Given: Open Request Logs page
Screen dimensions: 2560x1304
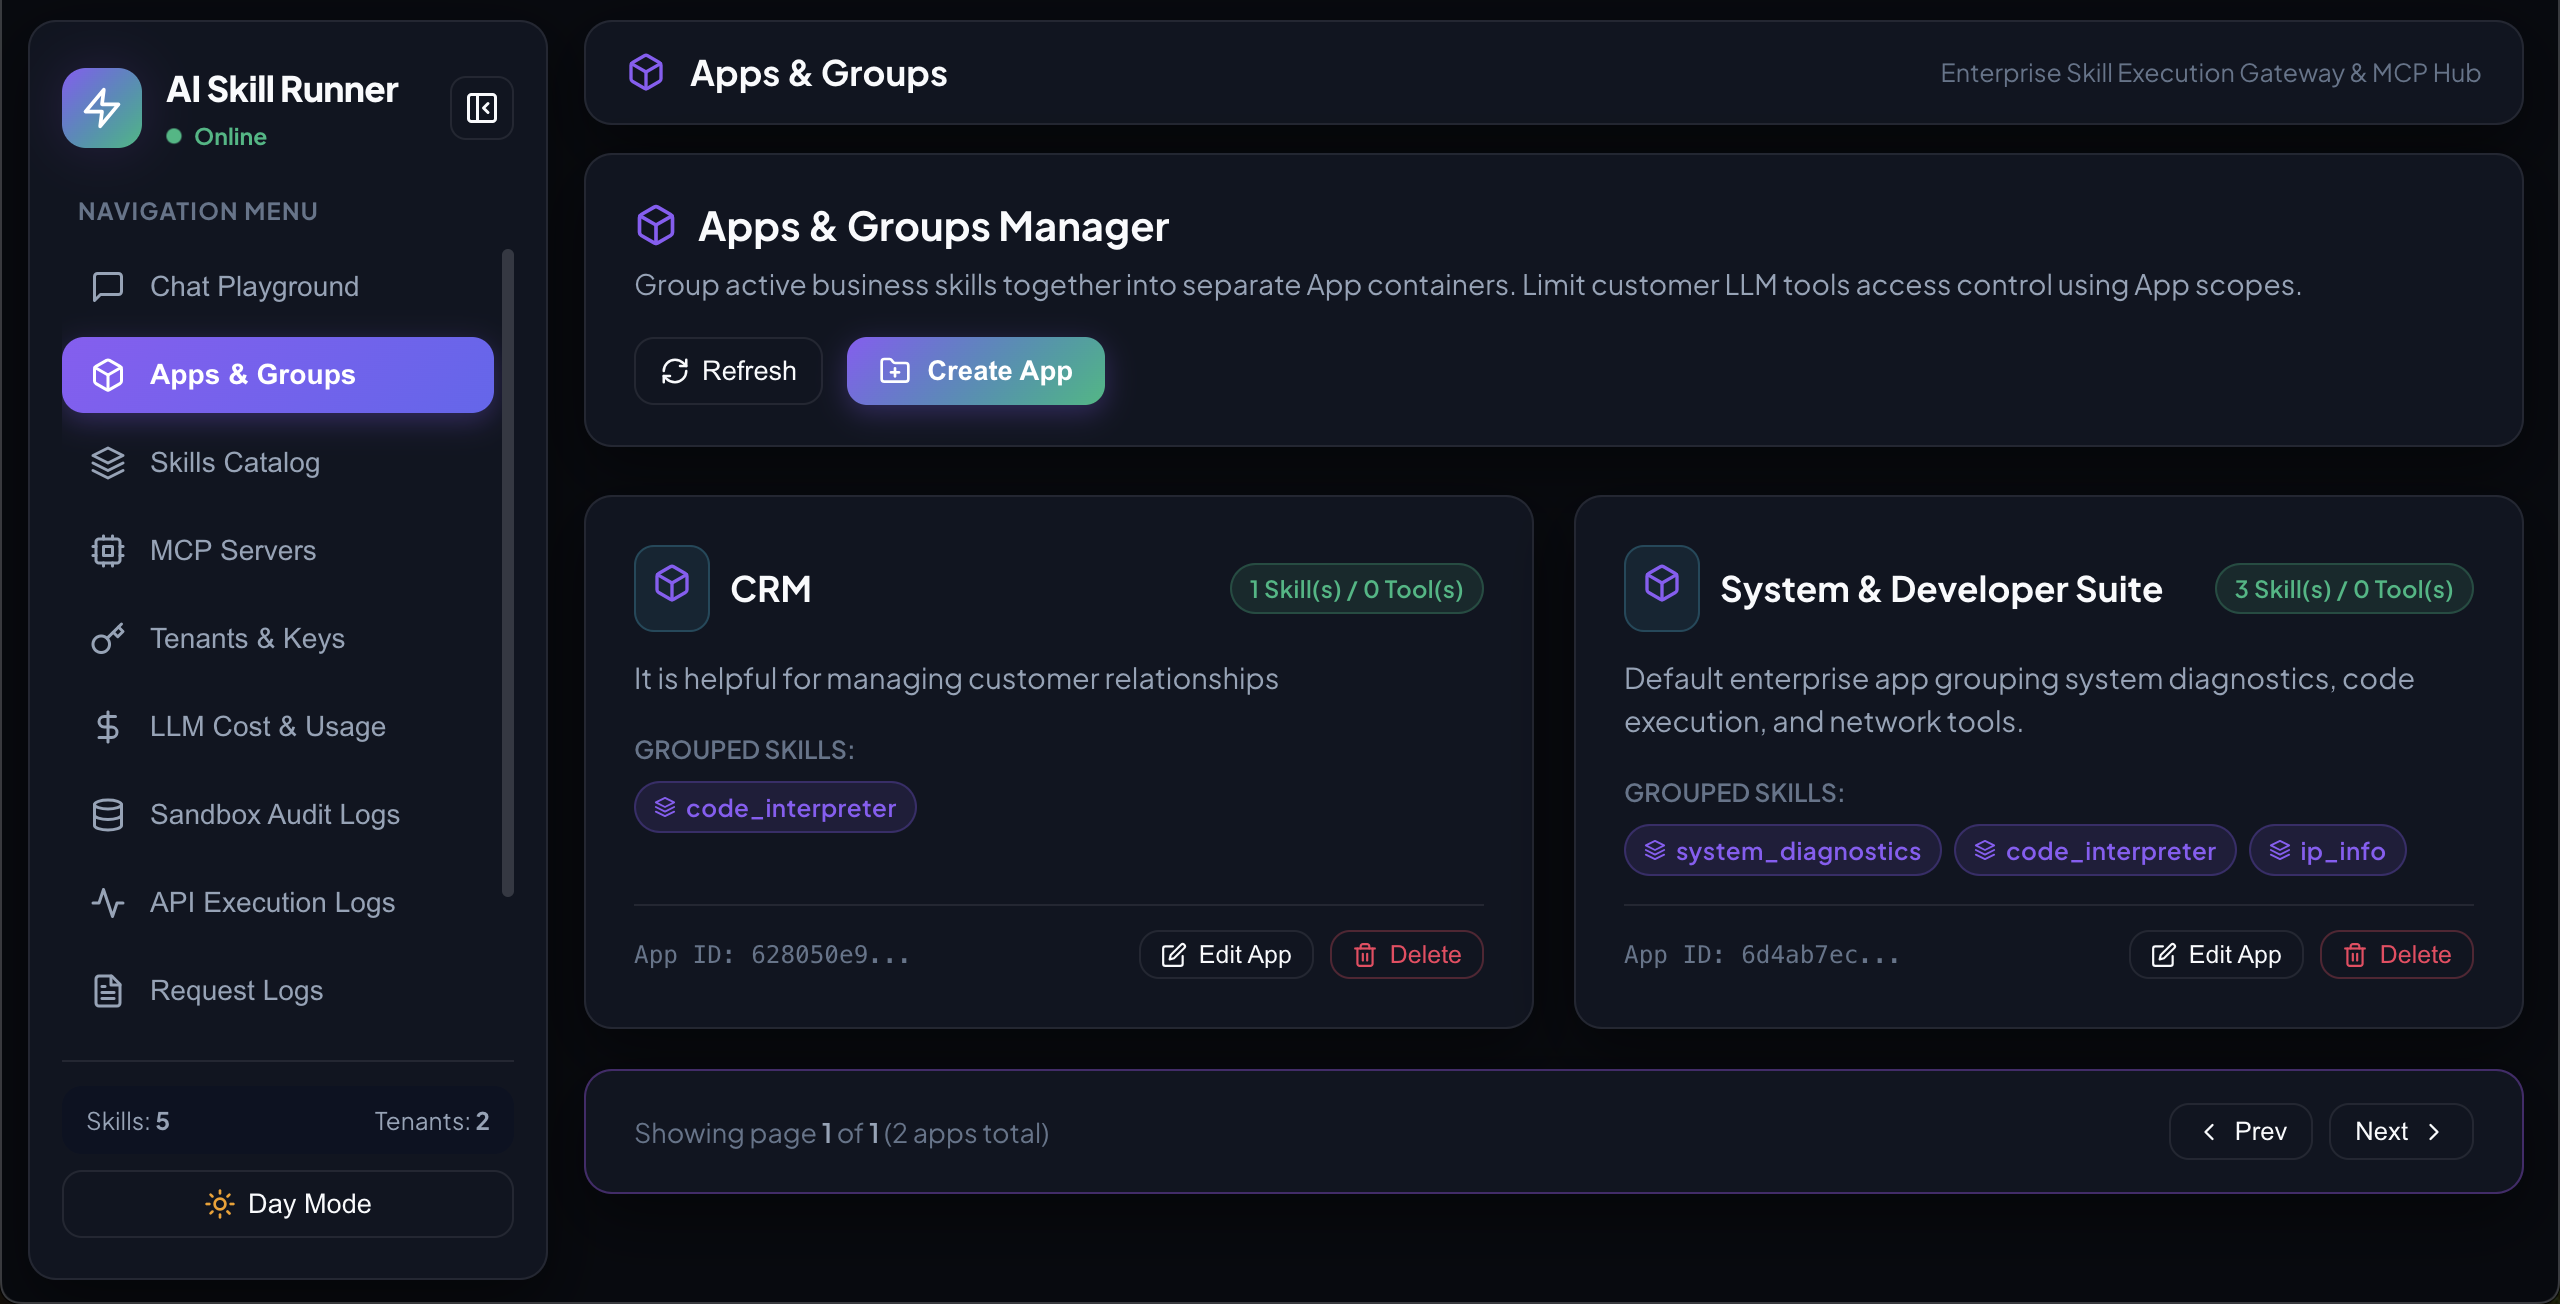Looking at the screenshot, I should (278, 990).
